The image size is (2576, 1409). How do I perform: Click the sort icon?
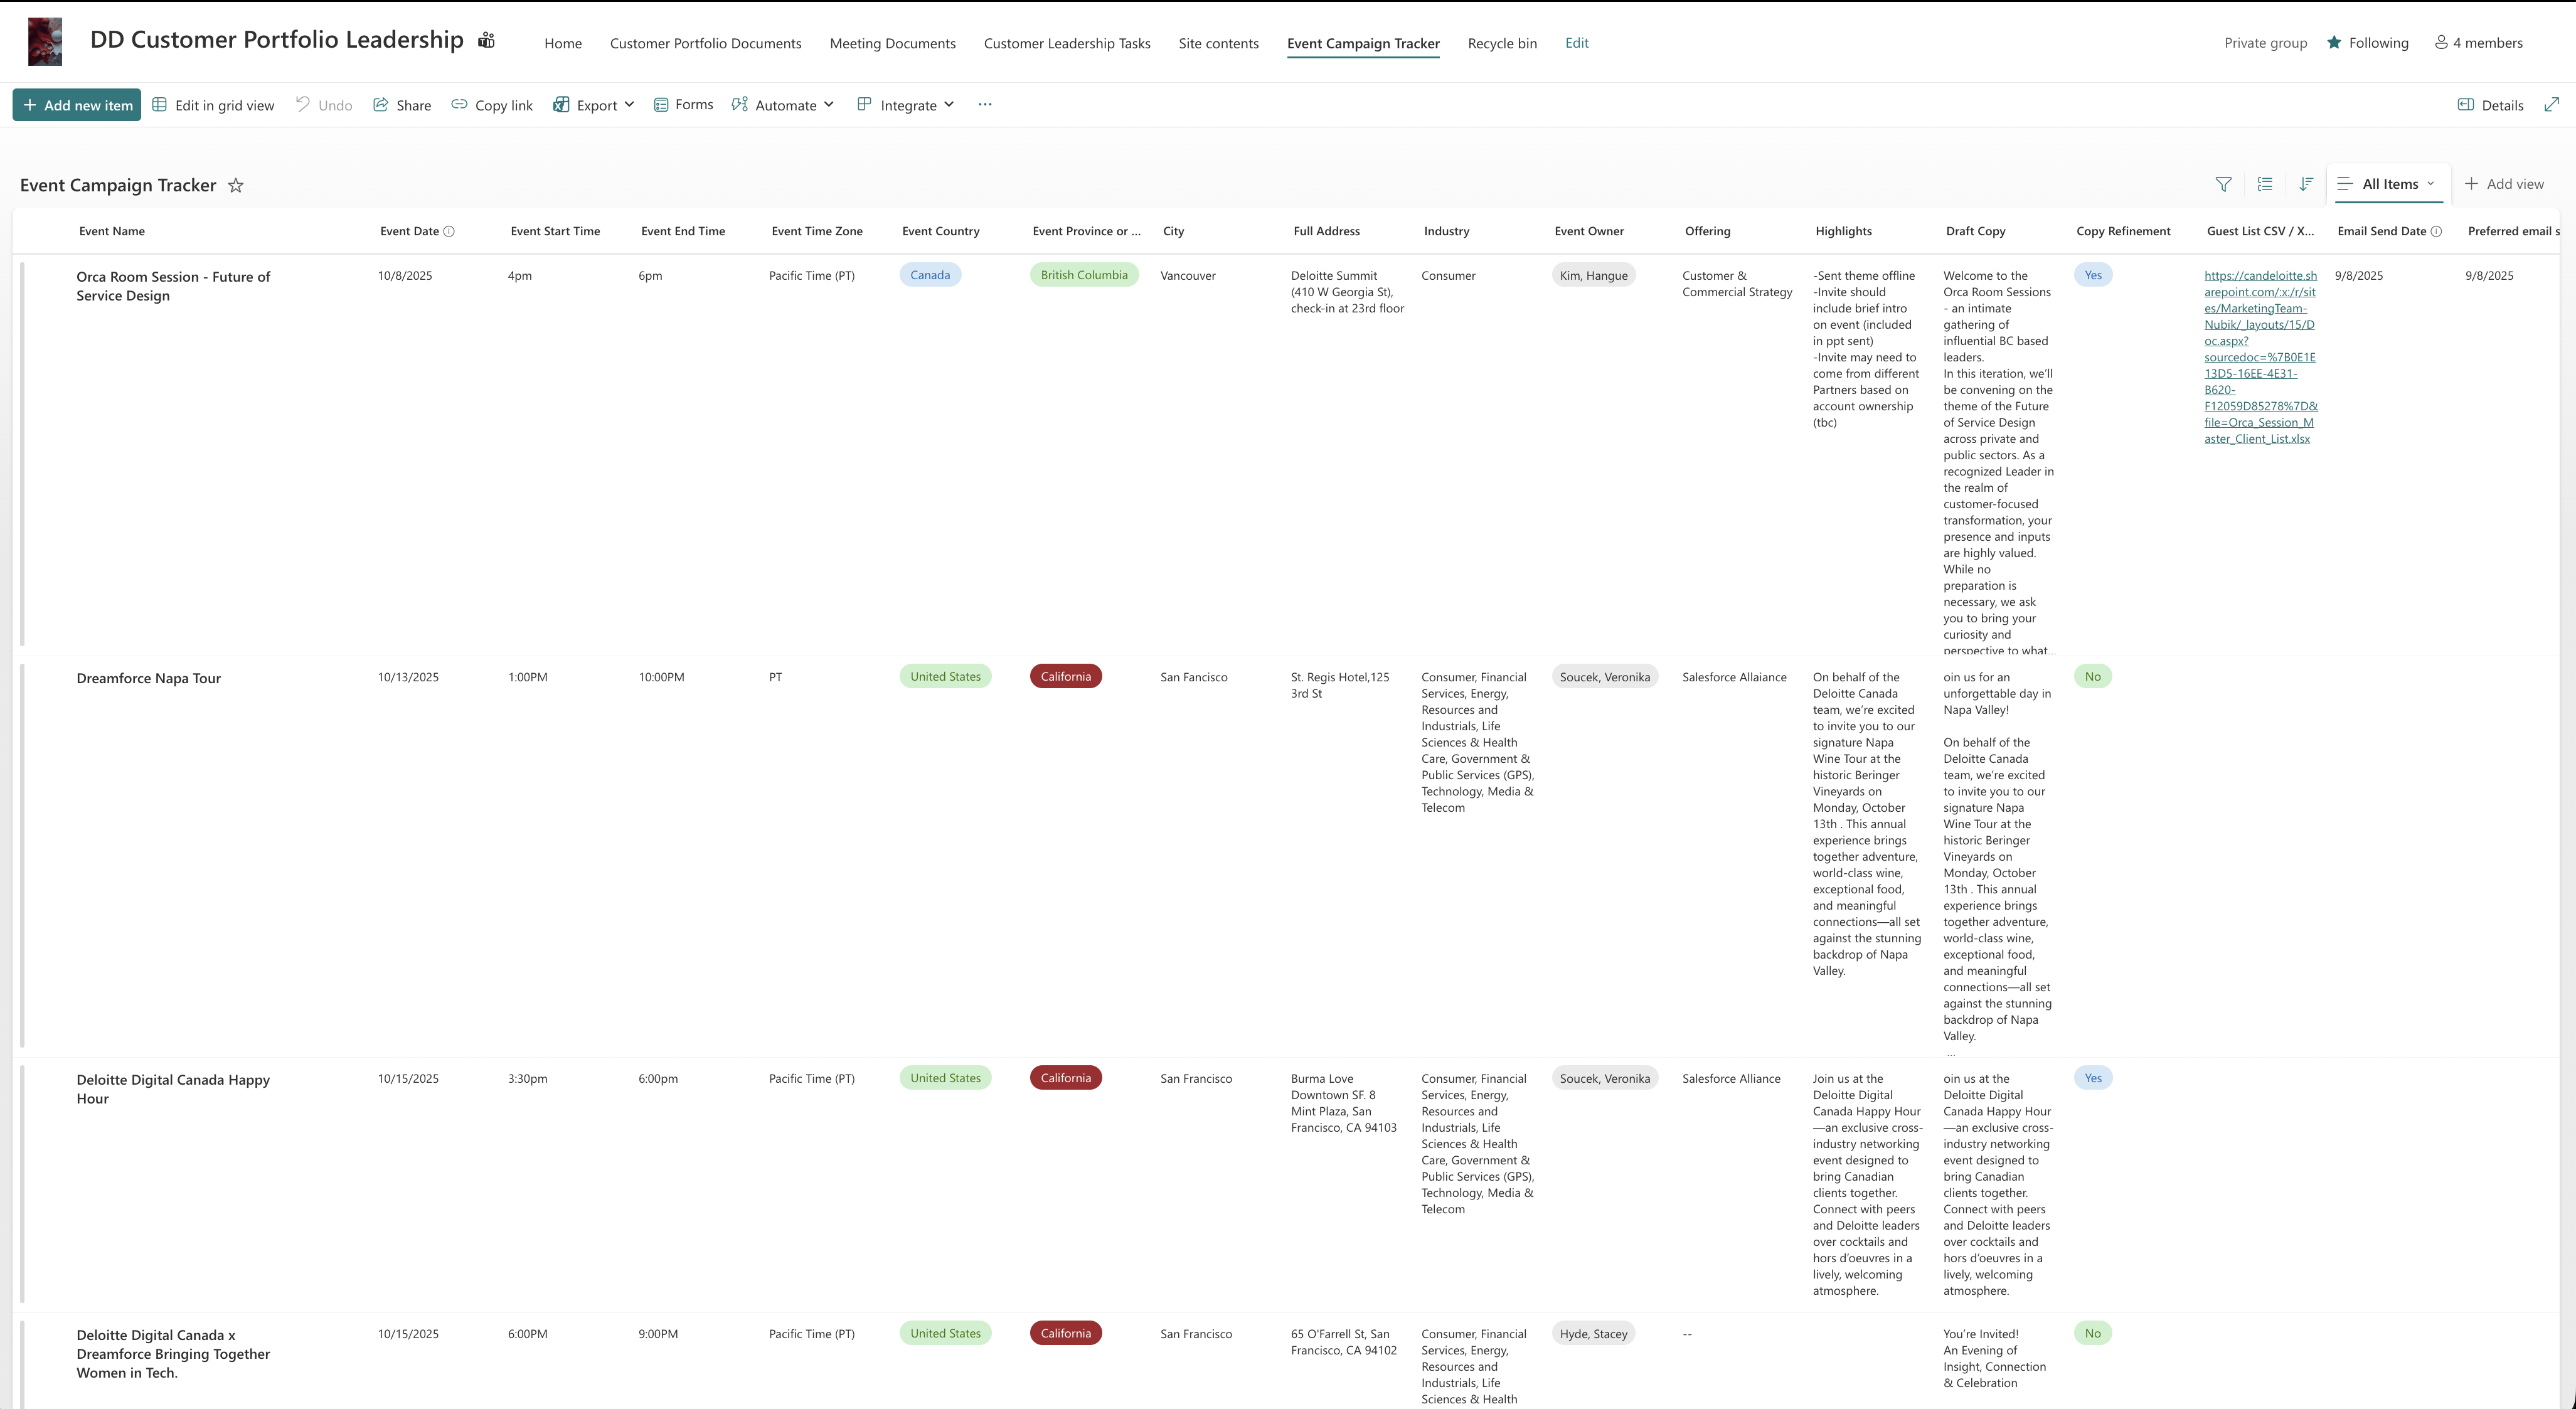click(x=2306, y=184)
